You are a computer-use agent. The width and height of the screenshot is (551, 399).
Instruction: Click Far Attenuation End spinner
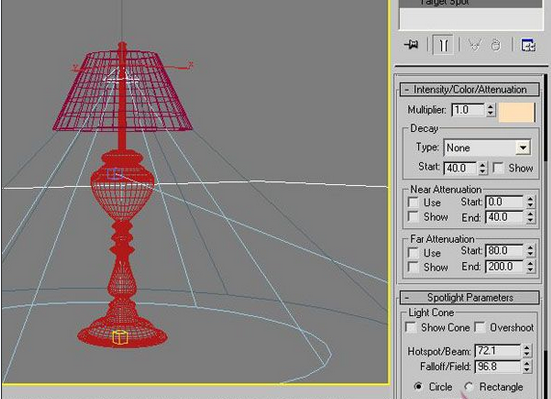pyautogui.click(x=530, y=266)
